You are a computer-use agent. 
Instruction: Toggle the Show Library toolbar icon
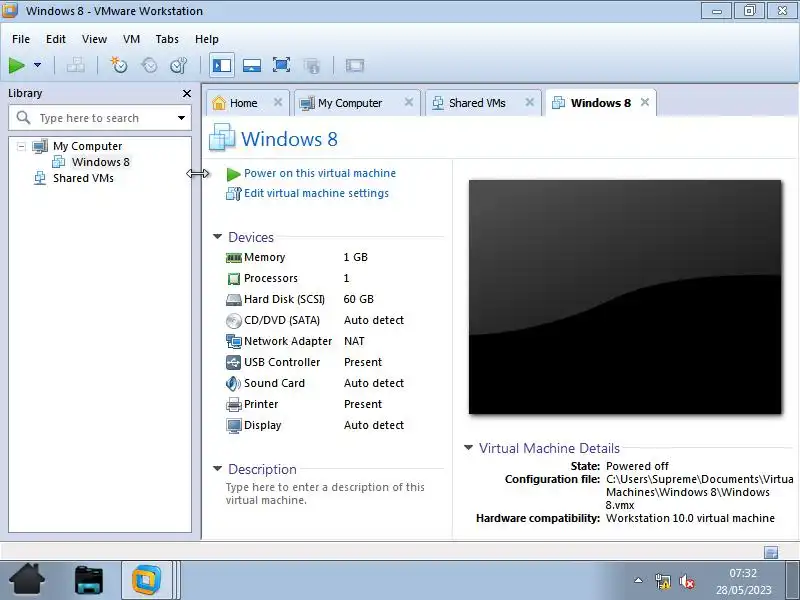[221, 65]
